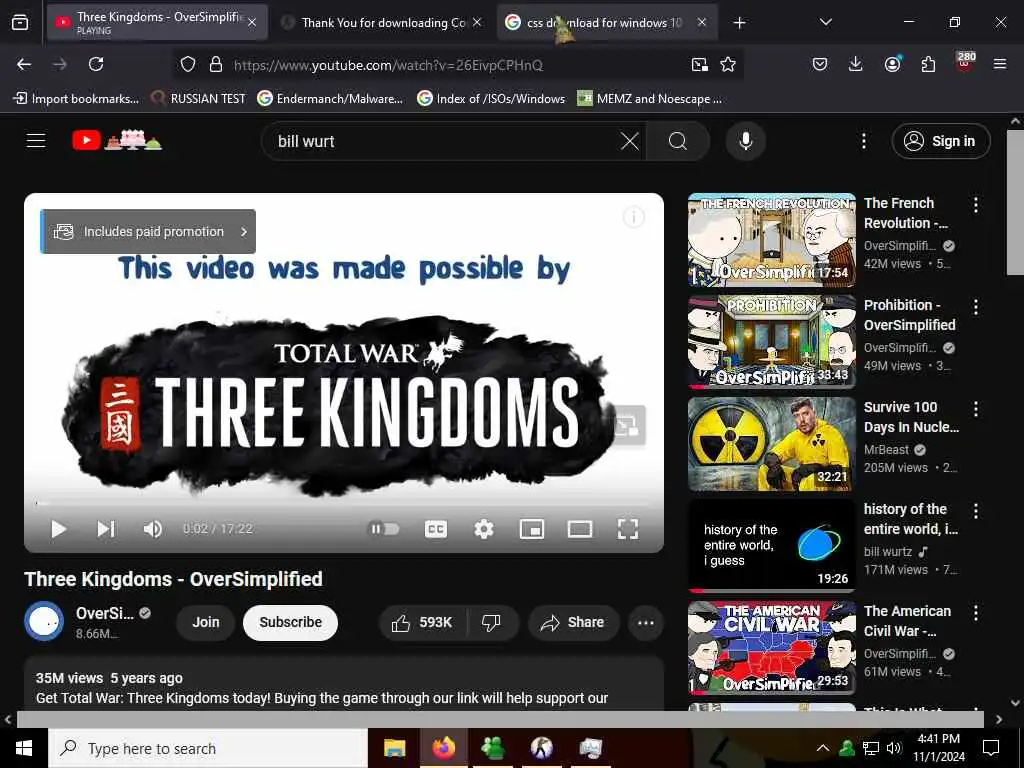Save page to Pocket
This screenshot has width=1024, height=768.
point(820,64)
